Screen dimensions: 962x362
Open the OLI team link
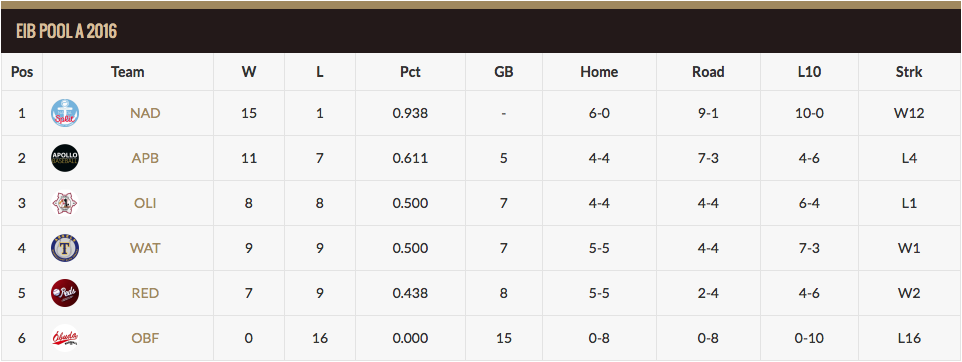[145, 203]
